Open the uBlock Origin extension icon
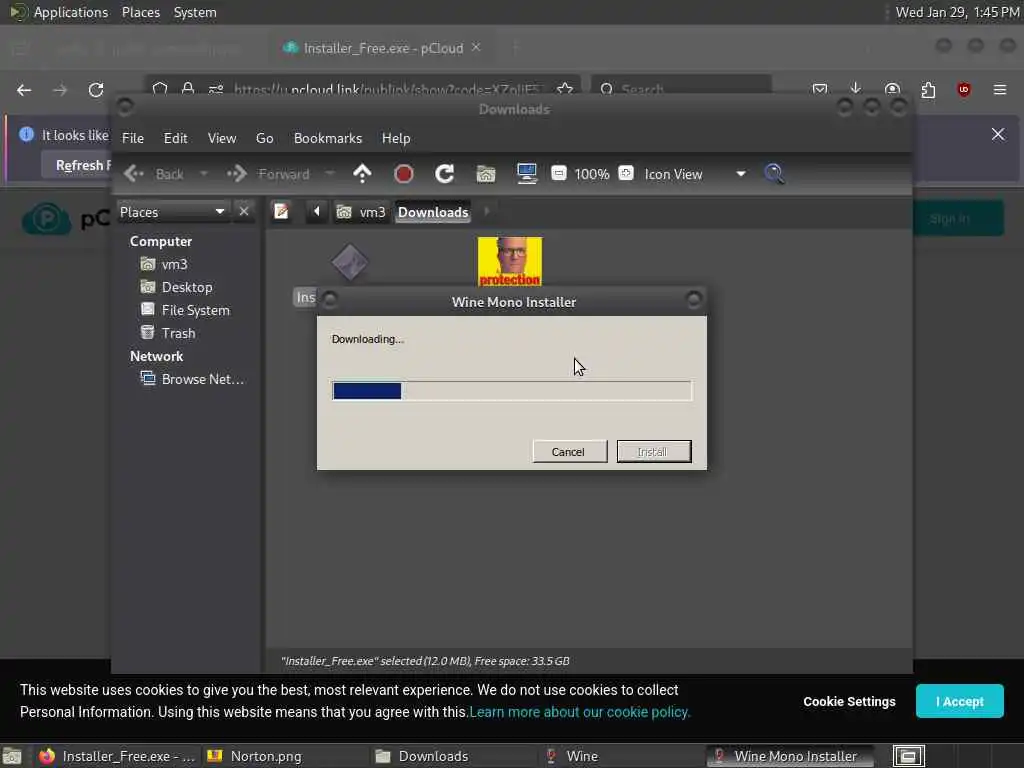The width and height of the screenshot is (1024, 768). (x=963, y=89)
